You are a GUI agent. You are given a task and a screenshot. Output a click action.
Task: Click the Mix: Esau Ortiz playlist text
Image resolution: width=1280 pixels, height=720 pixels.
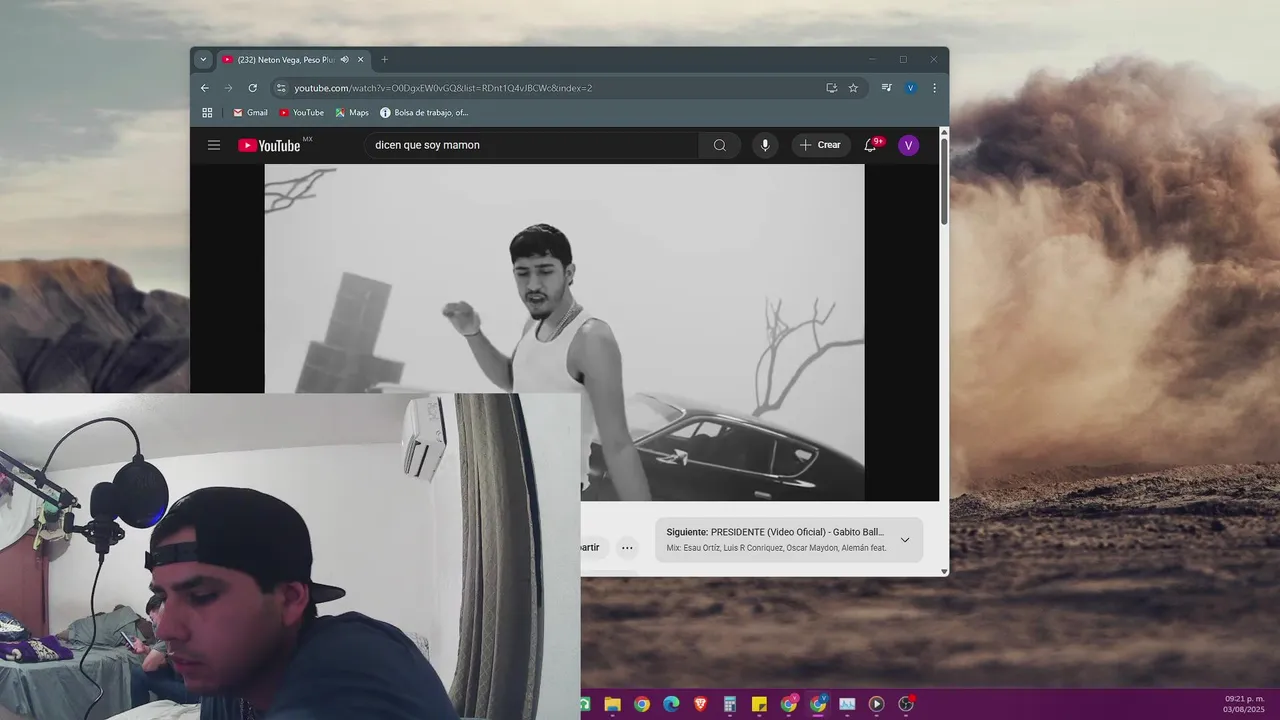coord(776,548)
